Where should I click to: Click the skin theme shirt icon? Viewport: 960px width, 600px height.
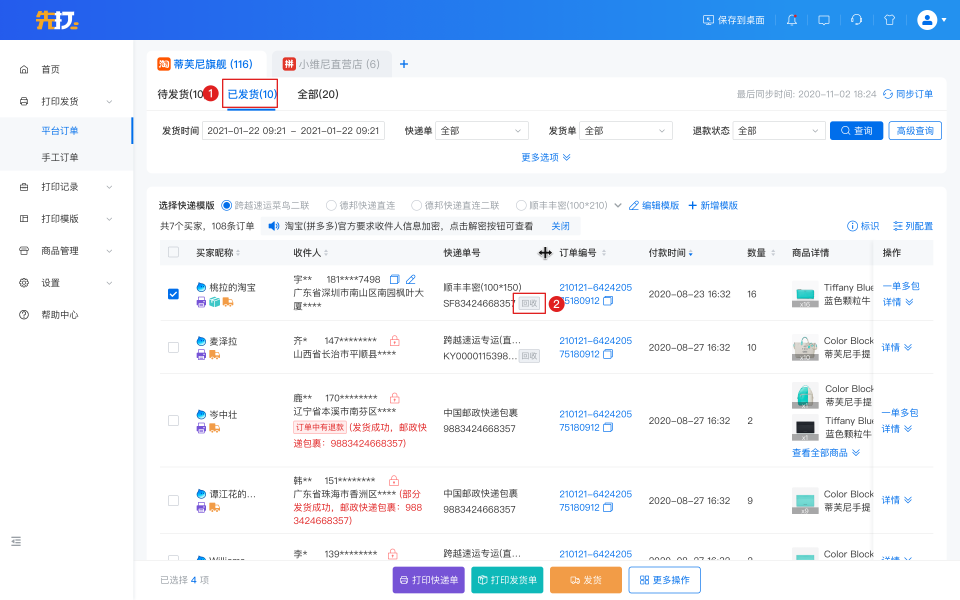889,19
